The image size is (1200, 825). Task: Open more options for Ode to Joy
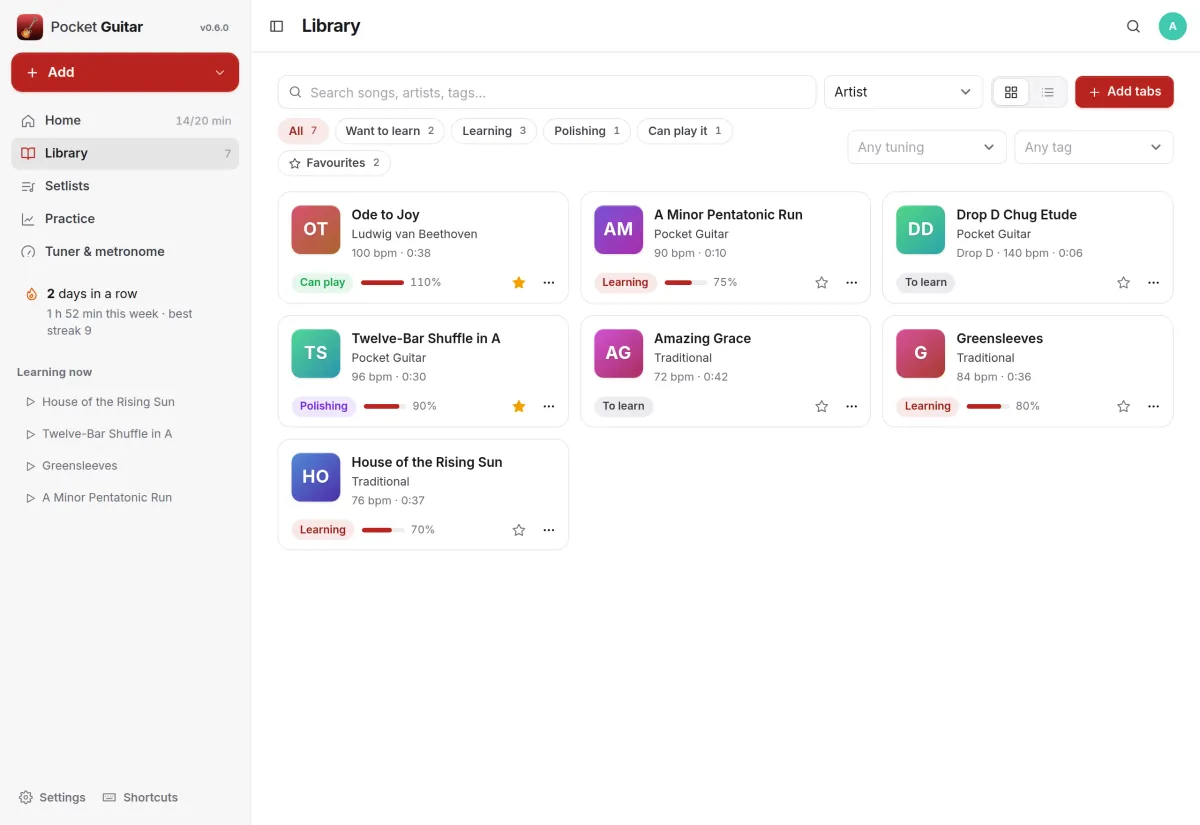click(x=549, y=283)
